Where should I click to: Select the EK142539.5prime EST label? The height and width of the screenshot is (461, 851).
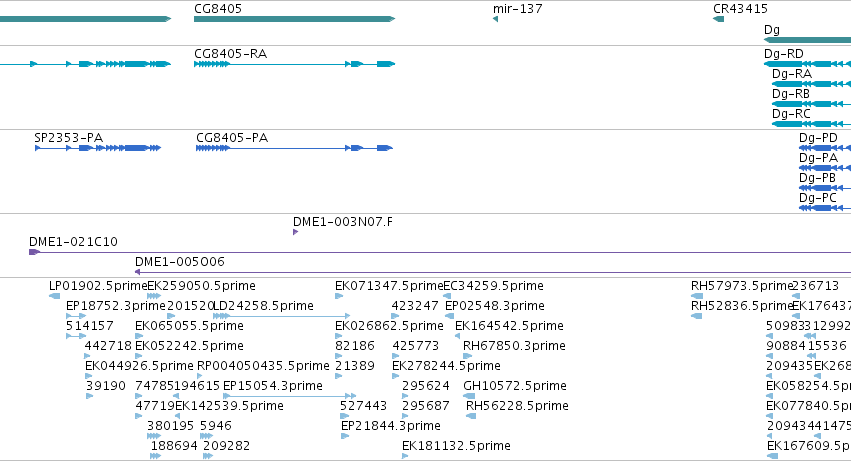point(229,407)
